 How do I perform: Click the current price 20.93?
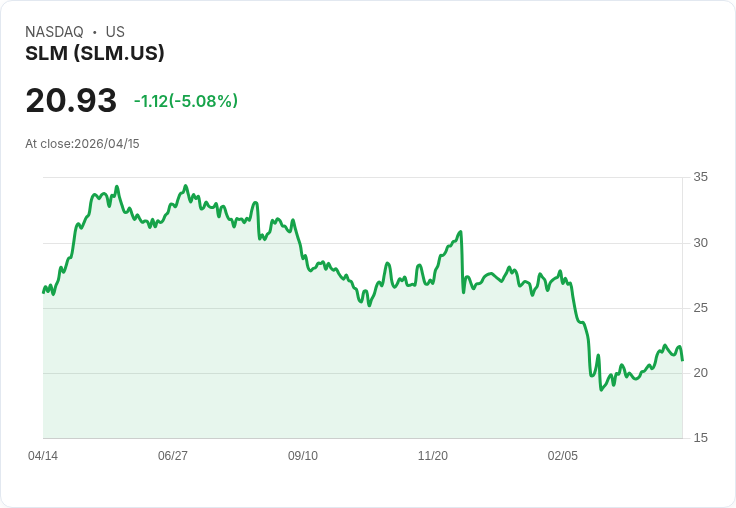pyautogui.click(x=71, y=100)
